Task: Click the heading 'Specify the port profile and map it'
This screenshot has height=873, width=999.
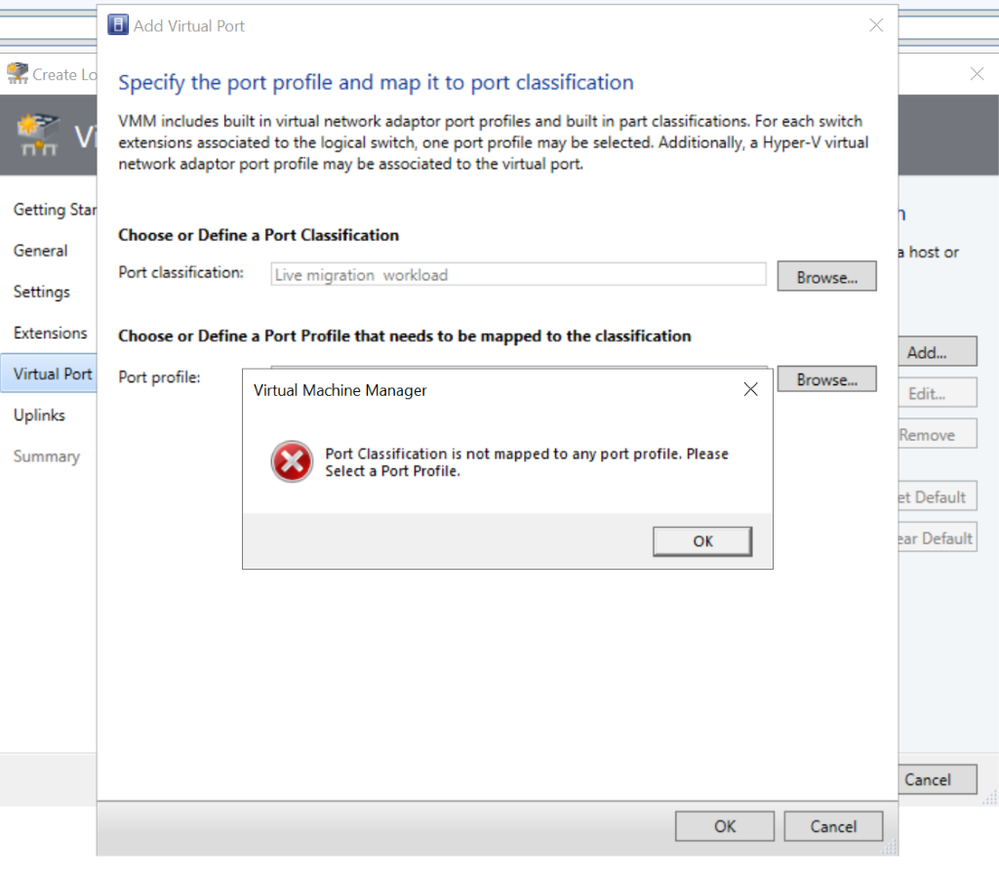Action: [376, 82]
